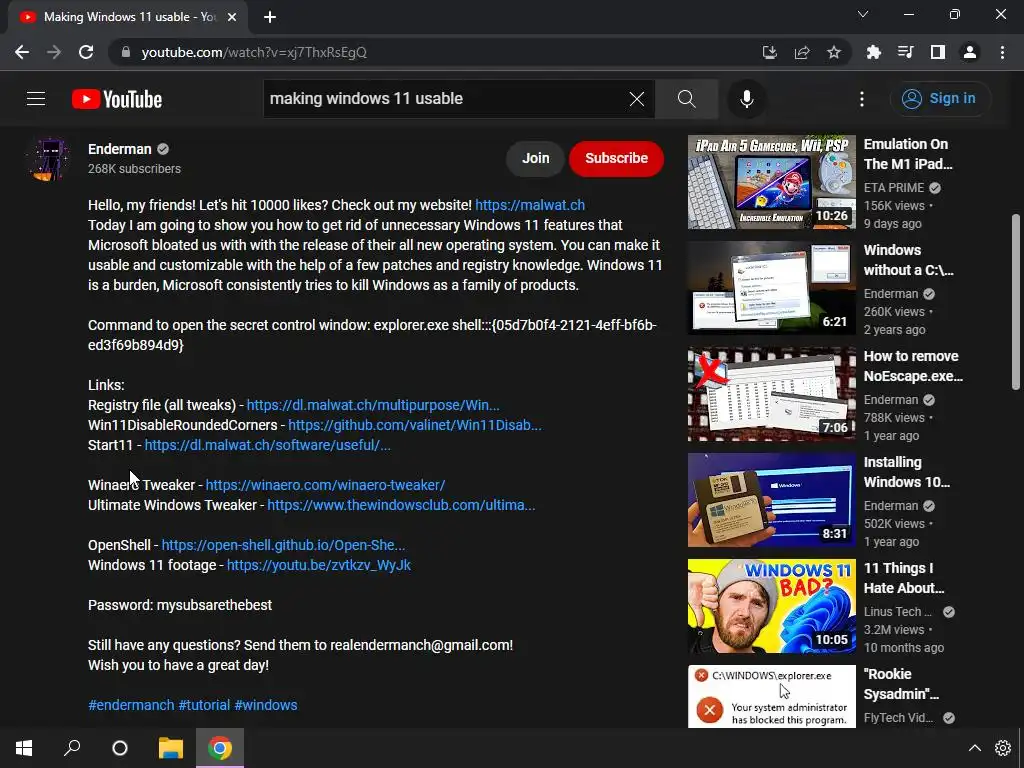The width and height of the screenshot is (1024, 768).
Task: Open Cortana circle on taskbar
Action: [120, 748]
